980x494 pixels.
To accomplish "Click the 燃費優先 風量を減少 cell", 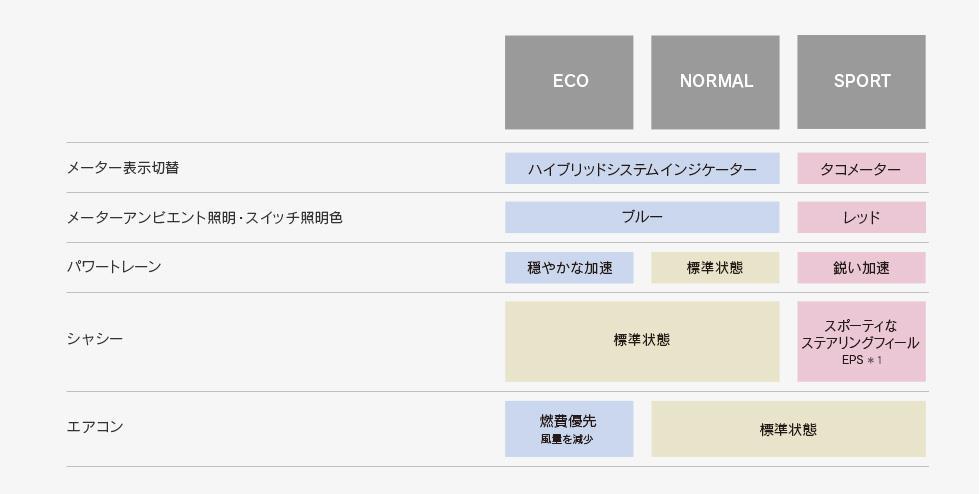I will [569, 429].
